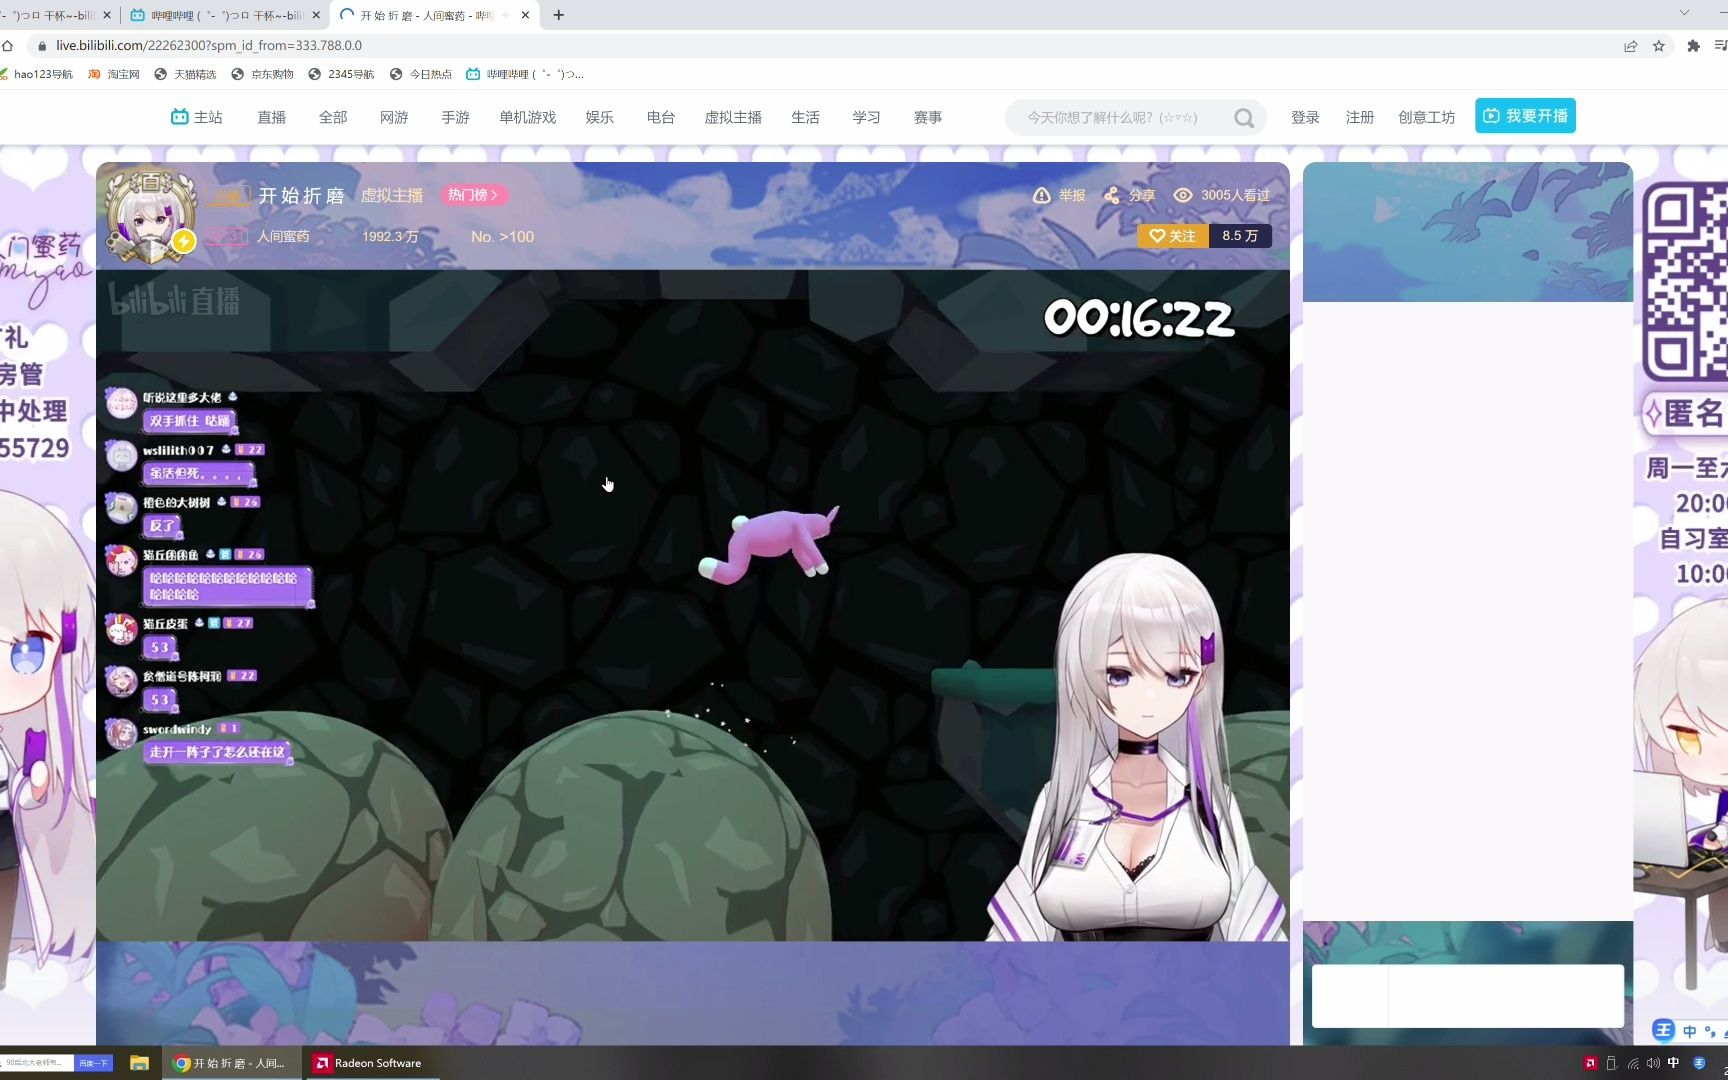Click the browser bookmark star icon

tap(1659, 46)
